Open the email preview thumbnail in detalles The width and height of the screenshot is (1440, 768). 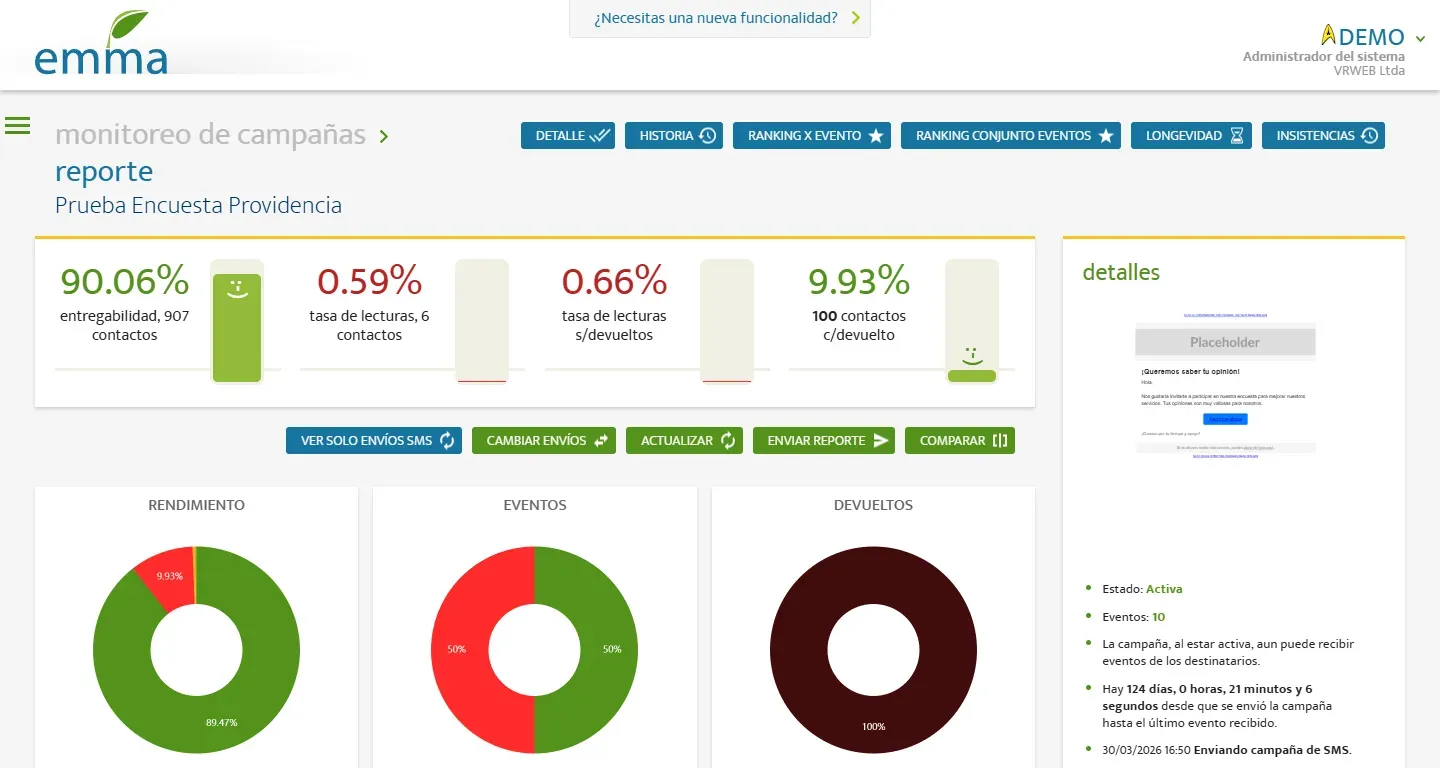coord(1225,385)
